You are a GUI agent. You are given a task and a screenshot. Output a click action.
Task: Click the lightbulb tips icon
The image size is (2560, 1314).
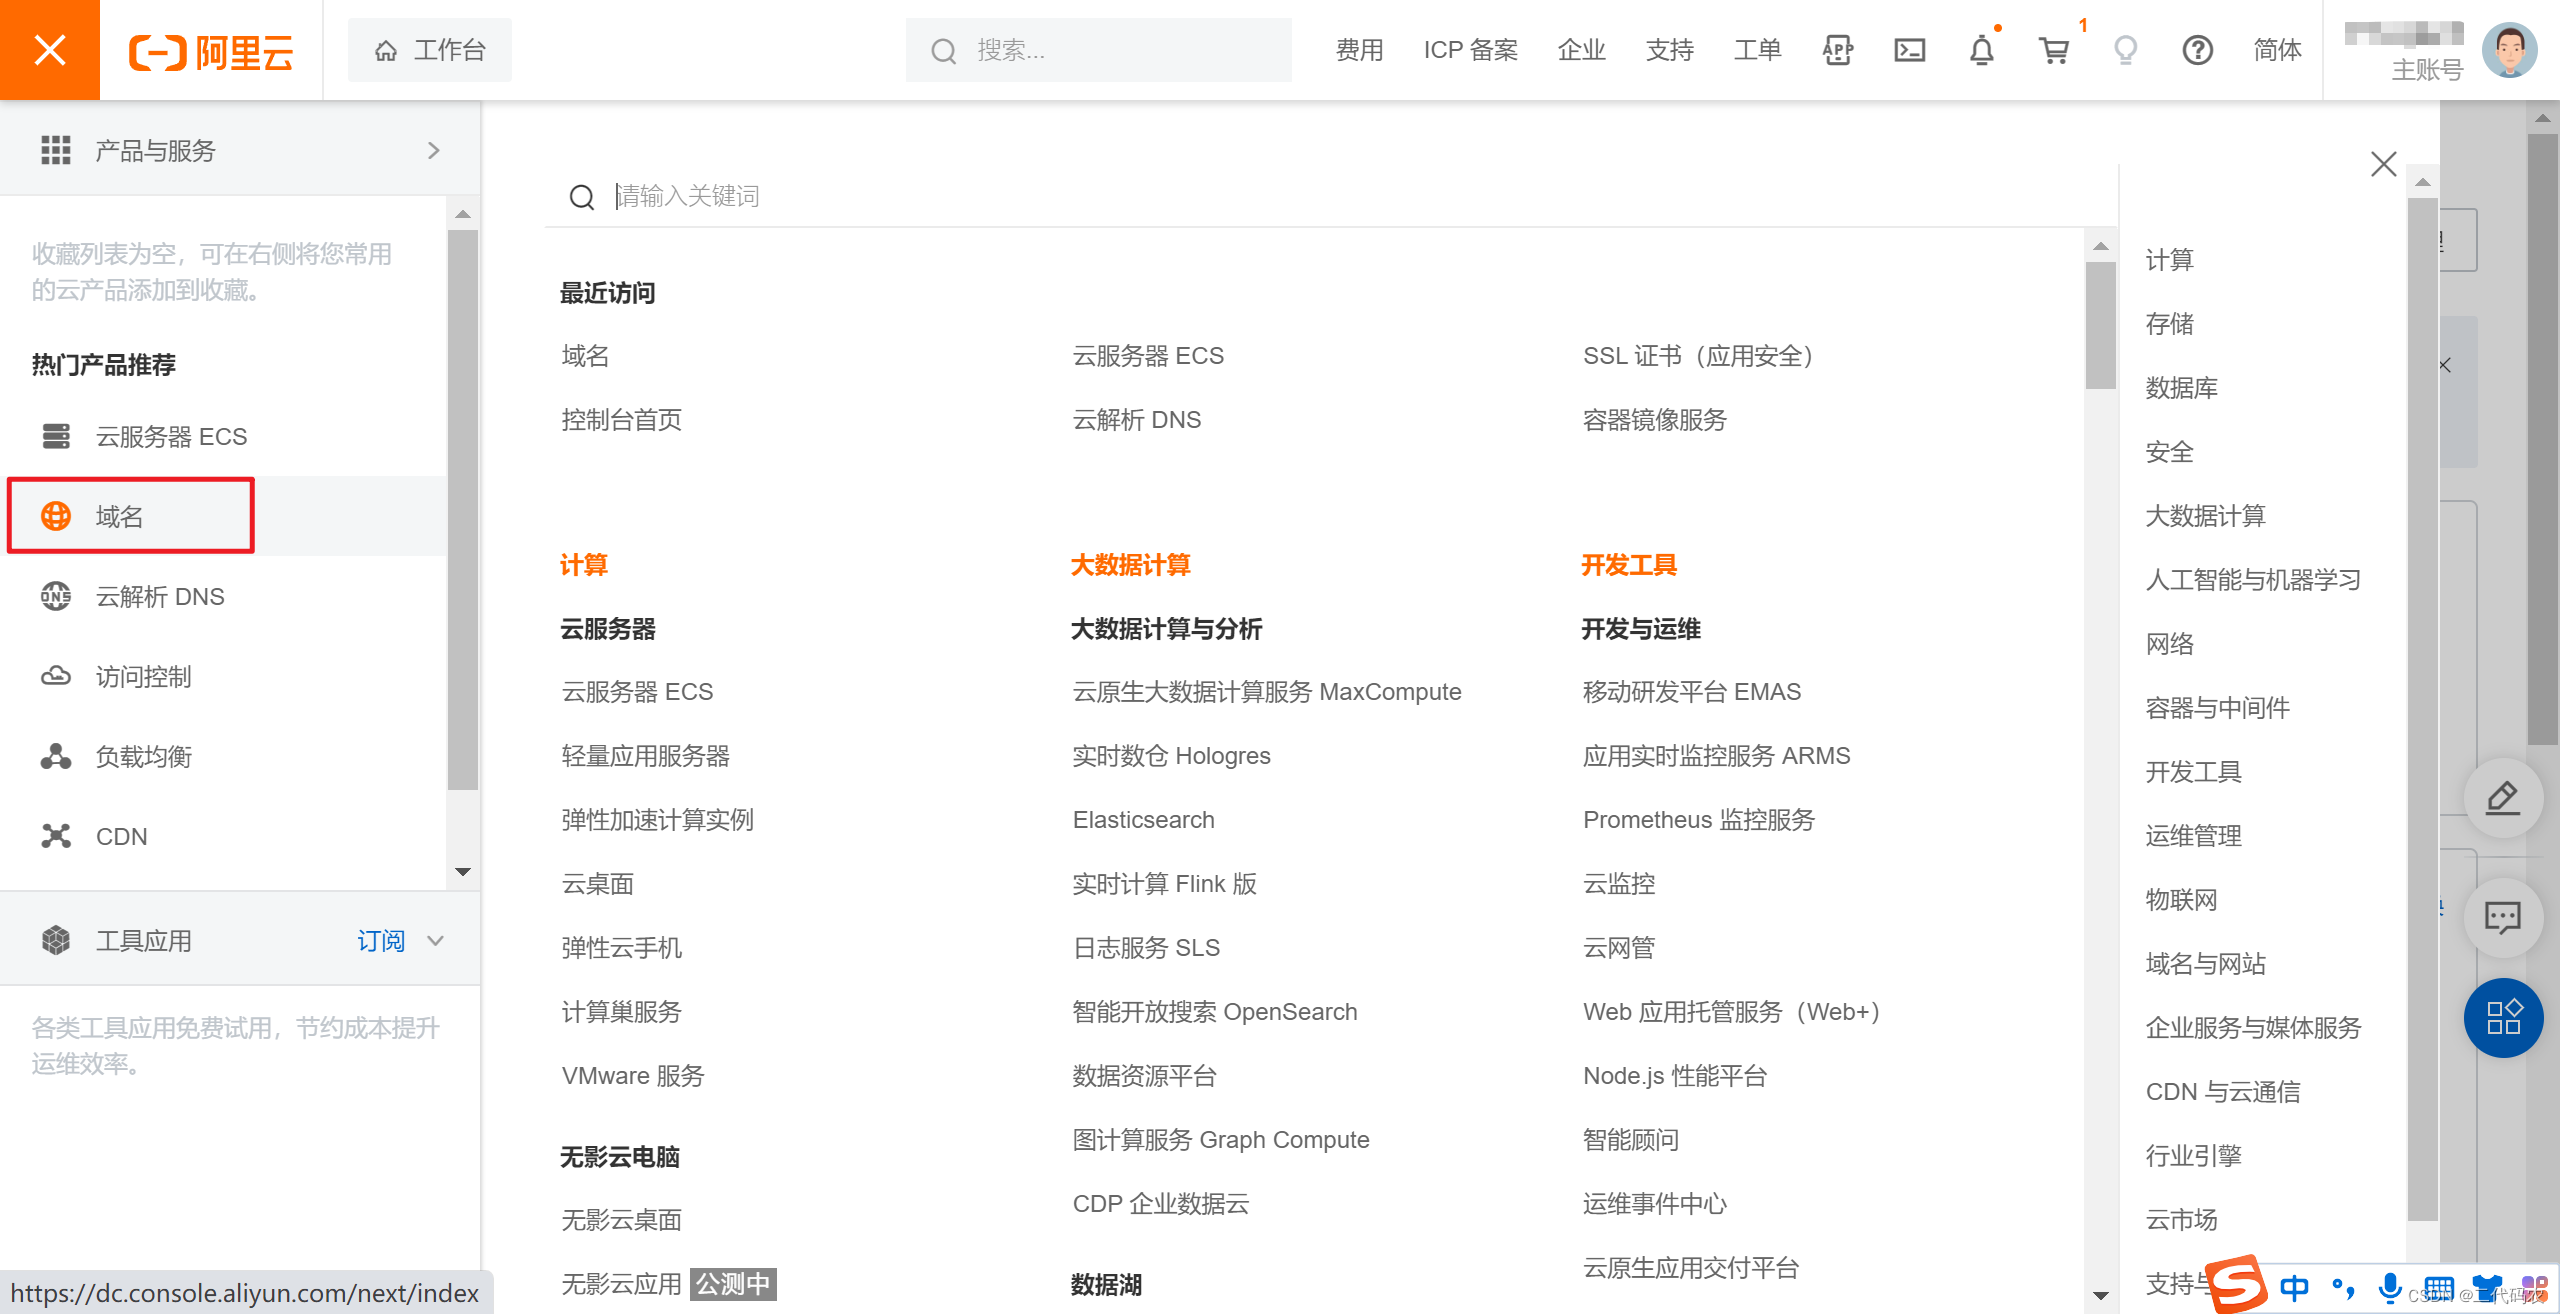[2125, 50]
